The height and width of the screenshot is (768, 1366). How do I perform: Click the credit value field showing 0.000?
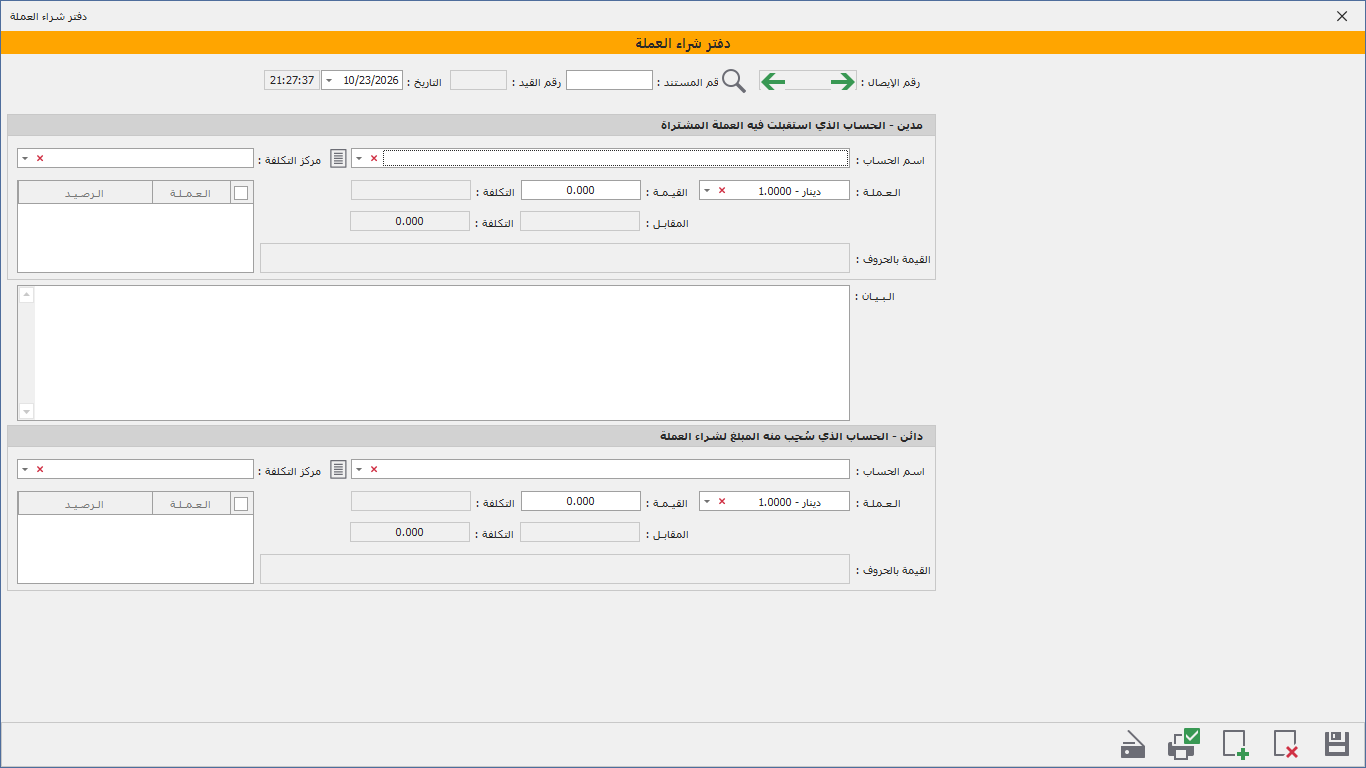580,501
